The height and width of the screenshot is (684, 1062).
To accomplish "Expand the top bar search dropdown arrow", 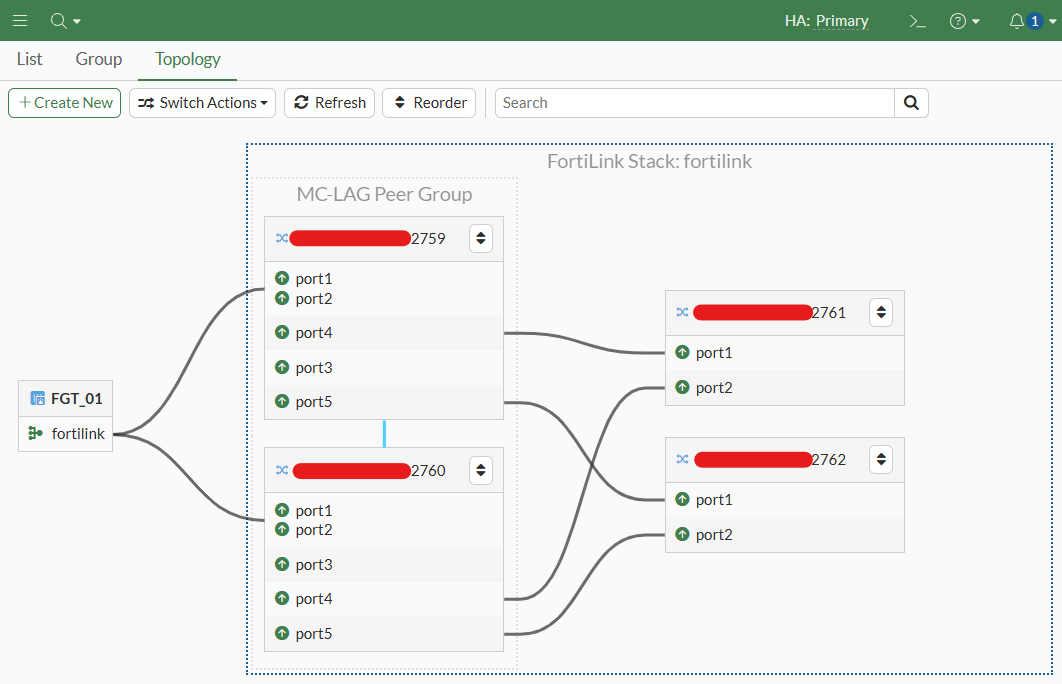I will (77, 22).
